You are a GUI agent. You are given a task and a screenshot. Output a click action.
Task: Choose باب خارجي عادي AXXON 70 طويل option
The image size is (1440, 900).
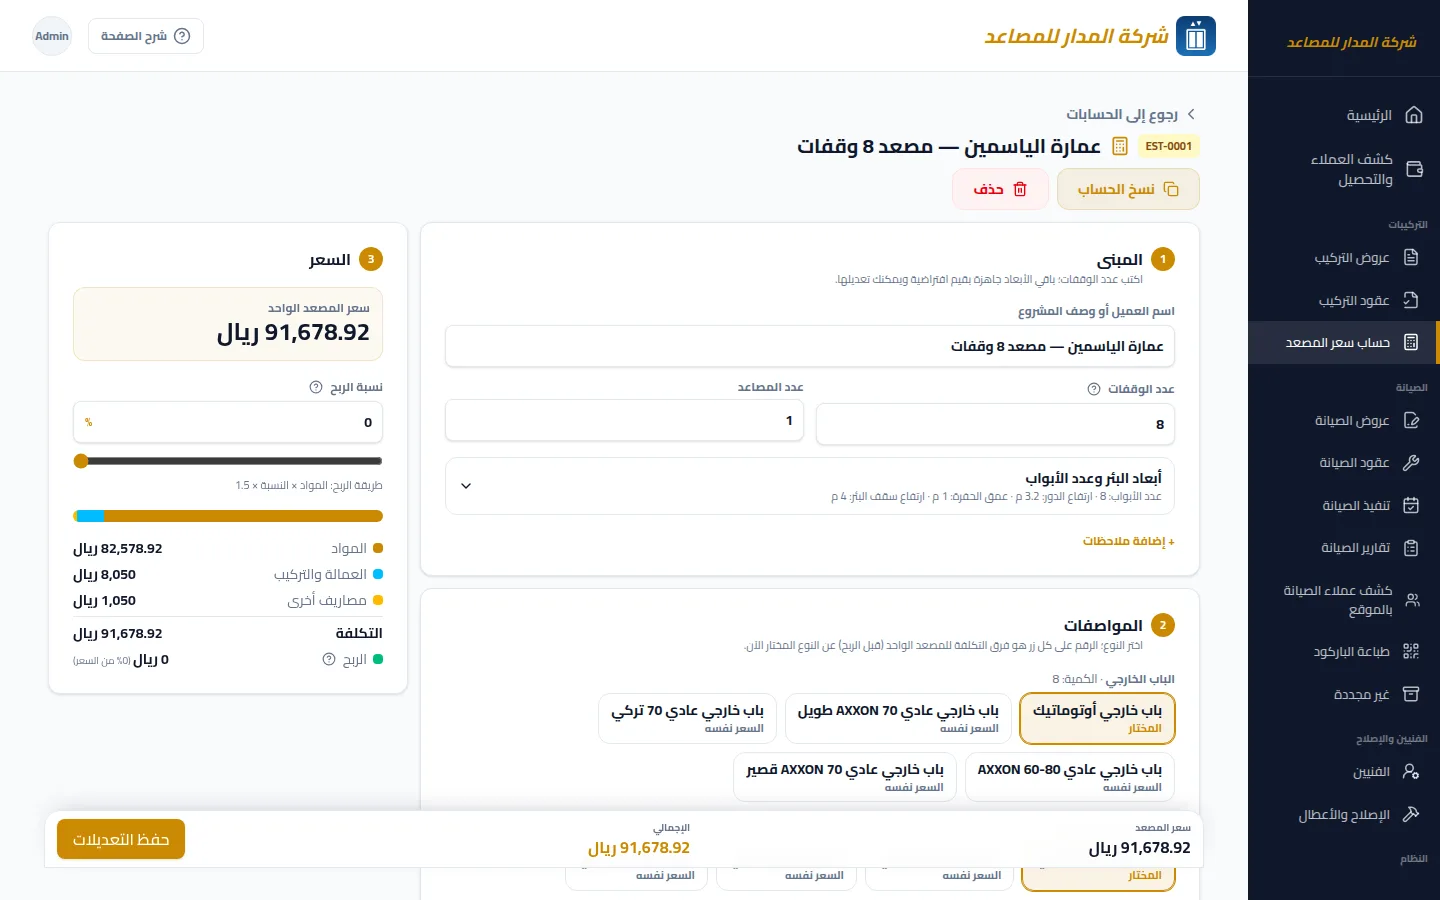(x=898, y=719)
